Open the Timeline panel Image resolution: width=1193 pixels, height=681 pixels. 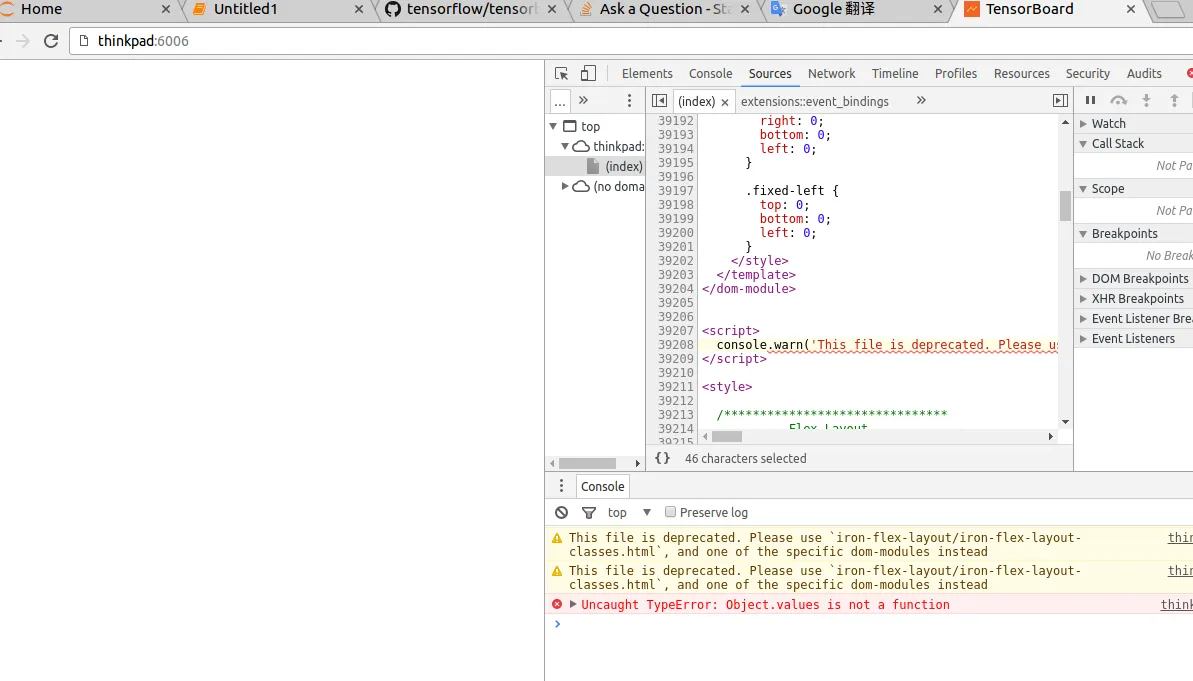(895, 74)
